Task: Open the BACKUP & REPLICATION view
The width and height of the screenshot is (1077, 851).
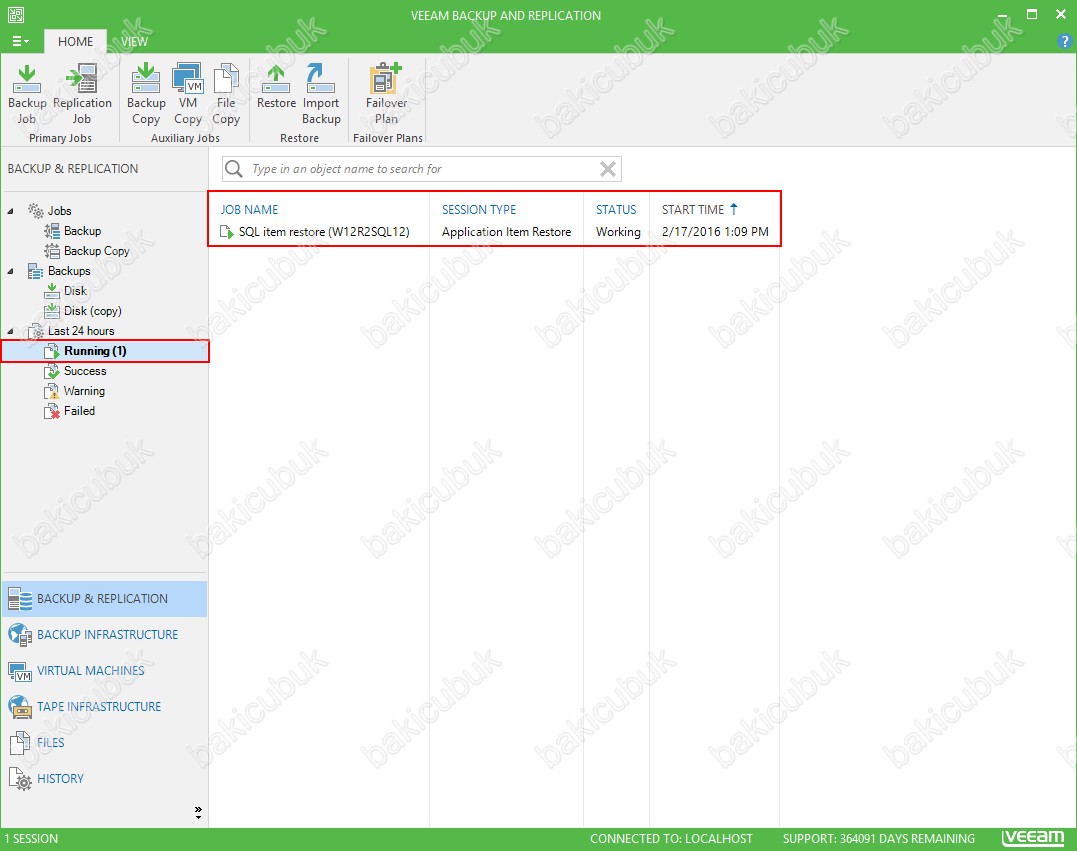Action: coord(104,598)
